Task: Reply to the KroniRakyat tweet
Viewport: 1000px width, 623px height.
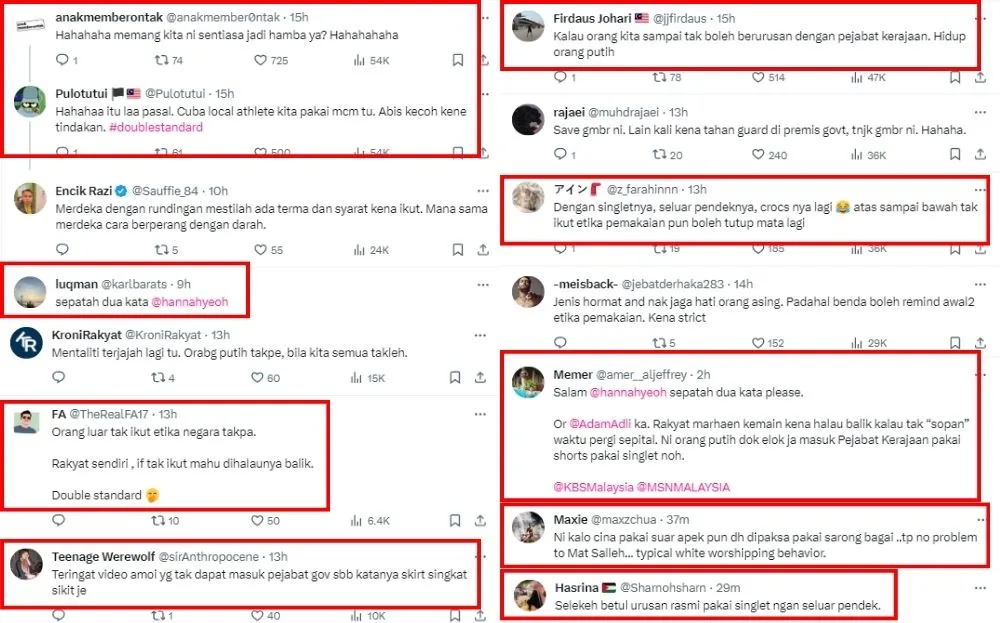Action: (58, 378)
